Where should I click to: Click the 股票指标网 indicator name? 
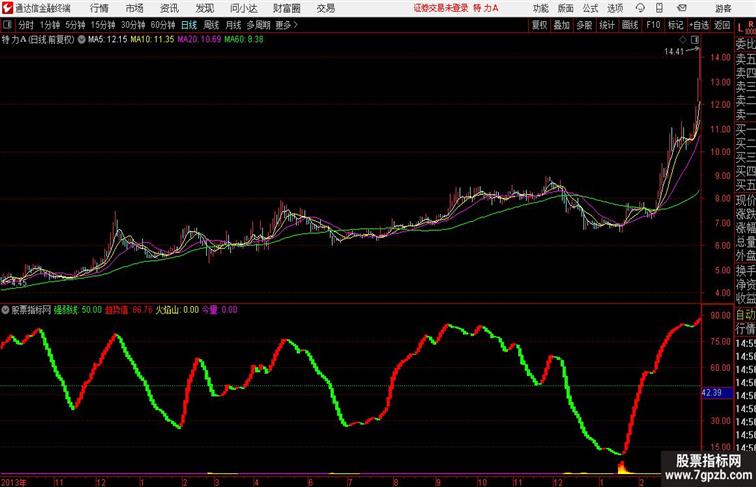pyautogui.click(x=31, y=310)
